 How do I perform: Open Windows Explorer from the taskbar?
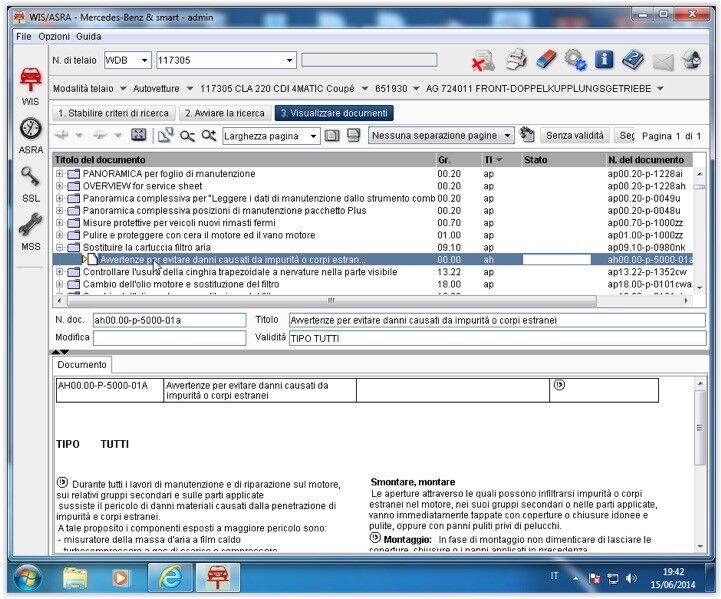click(75, 577)
